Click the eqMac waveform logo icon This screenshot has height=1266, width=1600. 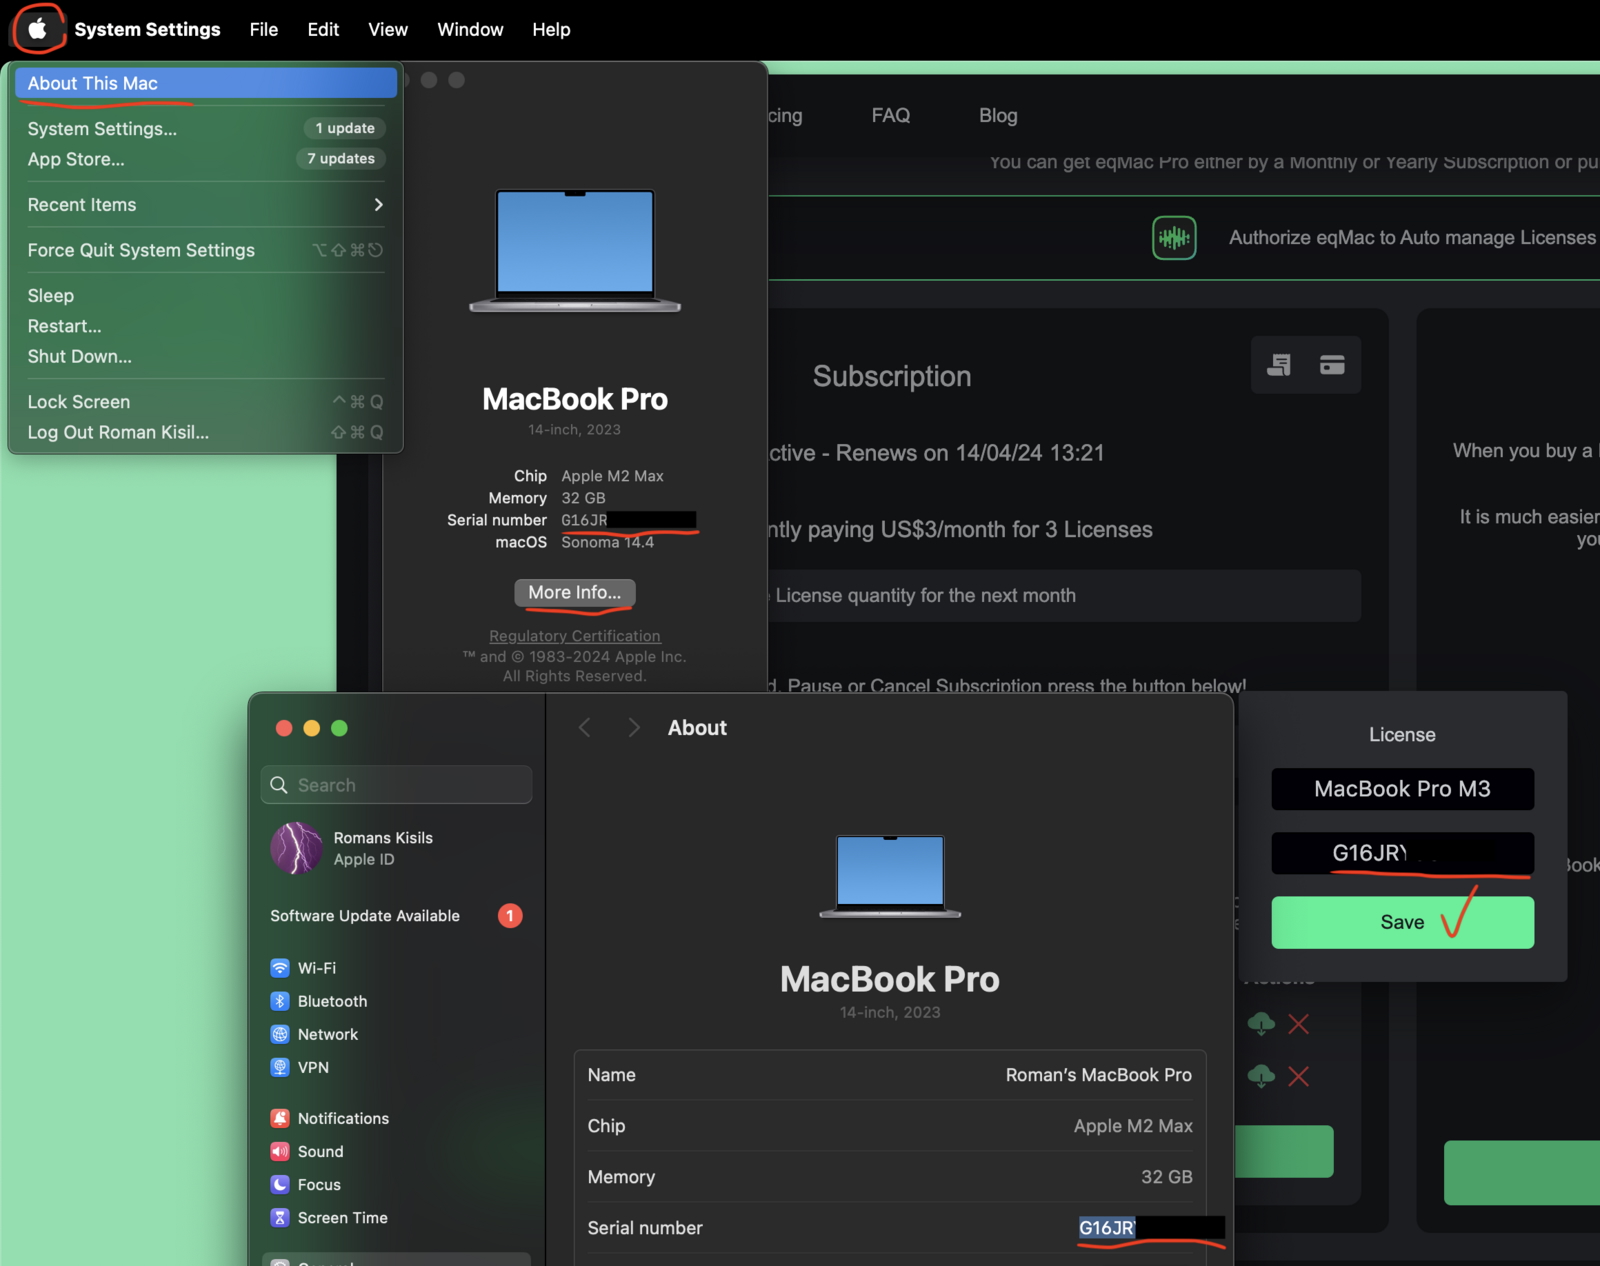1174,238
